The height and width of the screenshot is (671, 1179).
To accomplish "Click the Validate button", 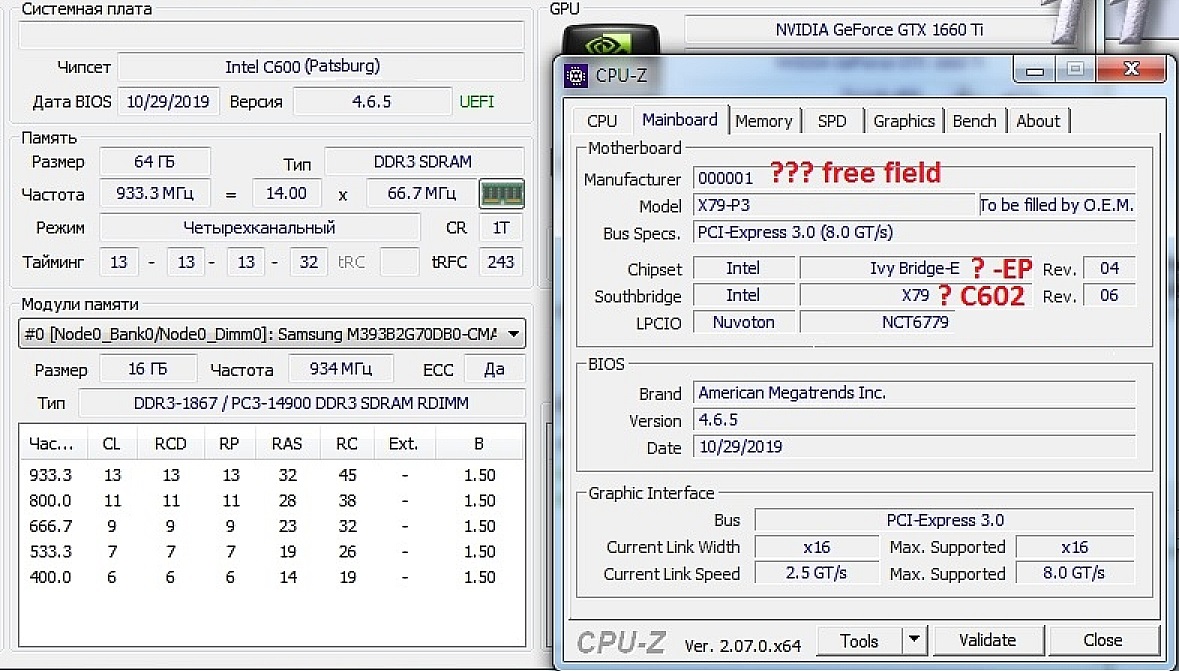I will (987, 641).
